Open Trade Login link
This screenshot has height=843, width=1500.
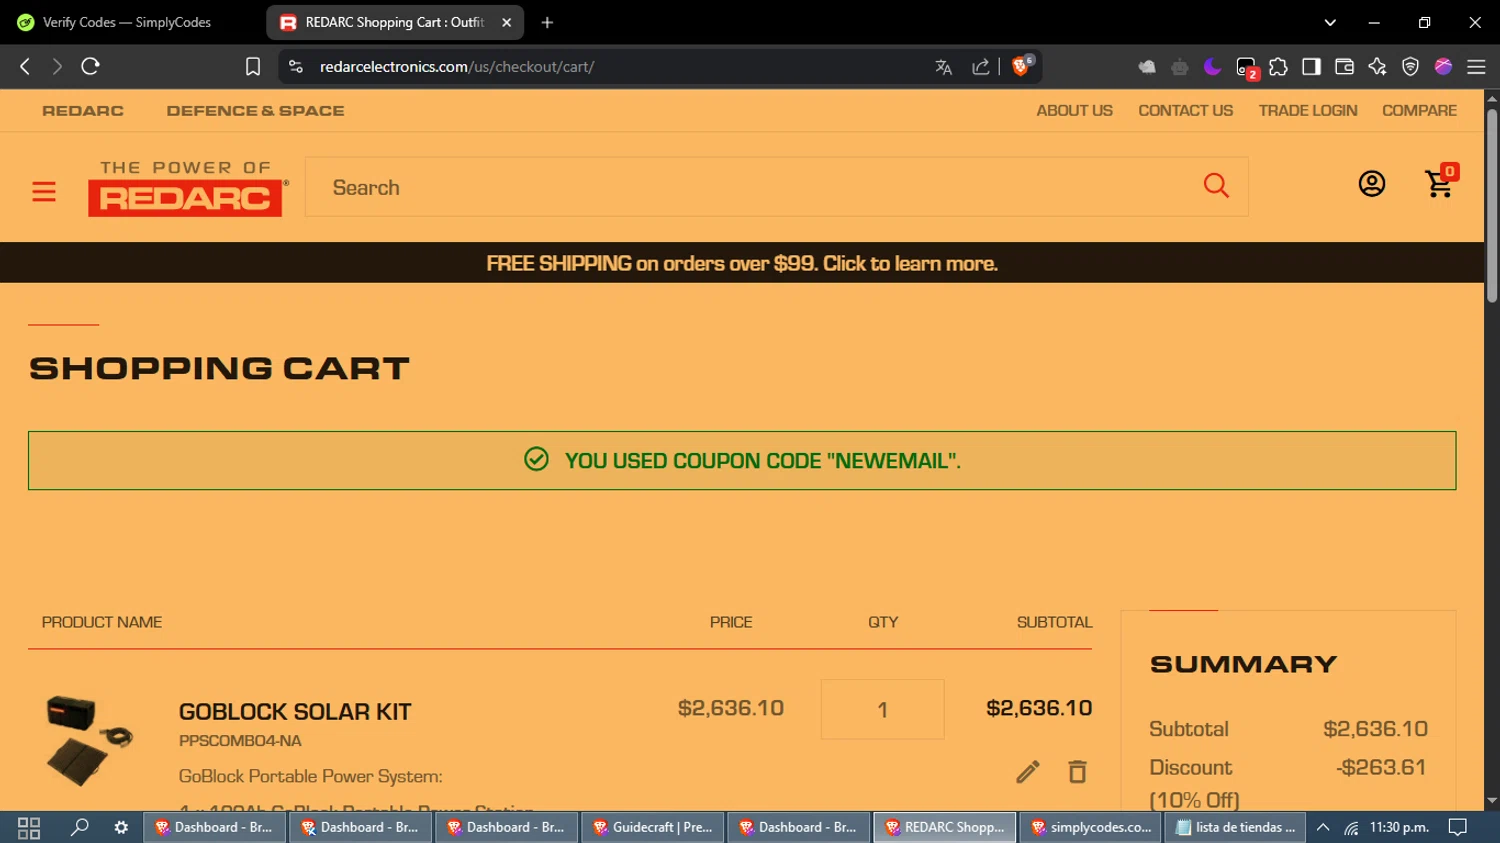(x=1308, y=111)
